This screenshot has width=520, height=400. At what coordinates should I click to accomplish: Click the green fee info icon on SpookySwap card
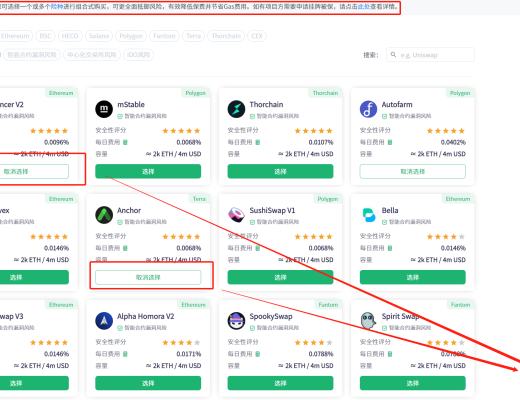pos(258,354)
